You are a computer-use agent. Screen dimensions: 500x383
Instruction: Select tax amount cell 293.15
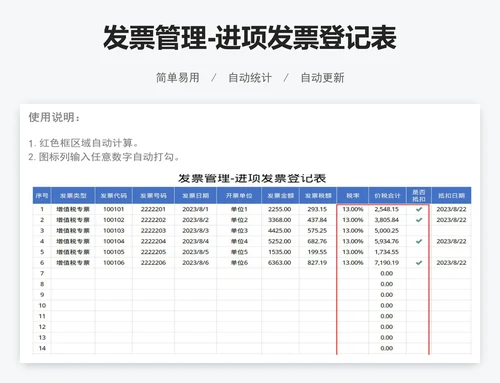317,209
